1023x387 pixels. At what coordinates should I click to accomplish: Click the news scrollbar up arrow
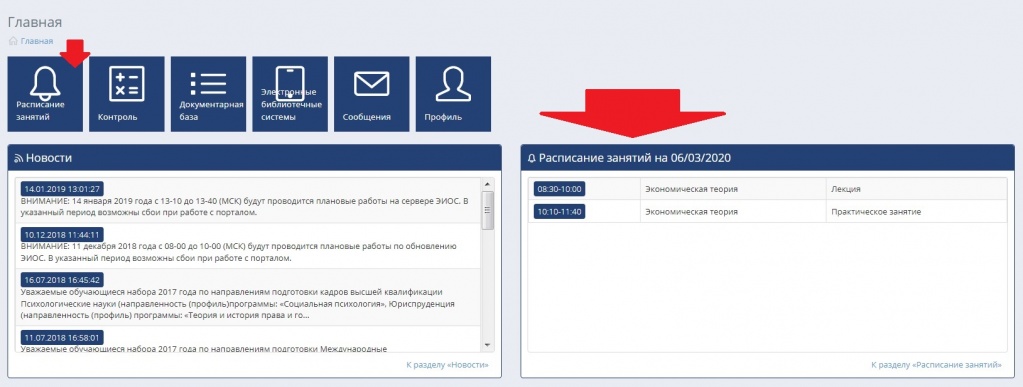(487, 184)
